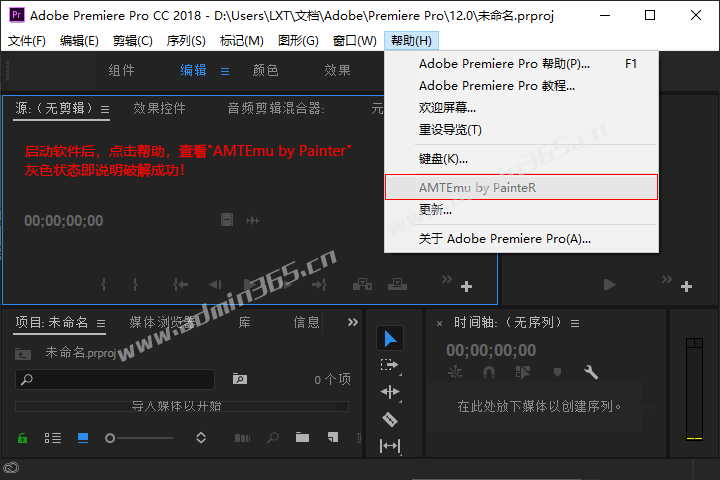Toggle project read-only lock icon

click(22, 438)
